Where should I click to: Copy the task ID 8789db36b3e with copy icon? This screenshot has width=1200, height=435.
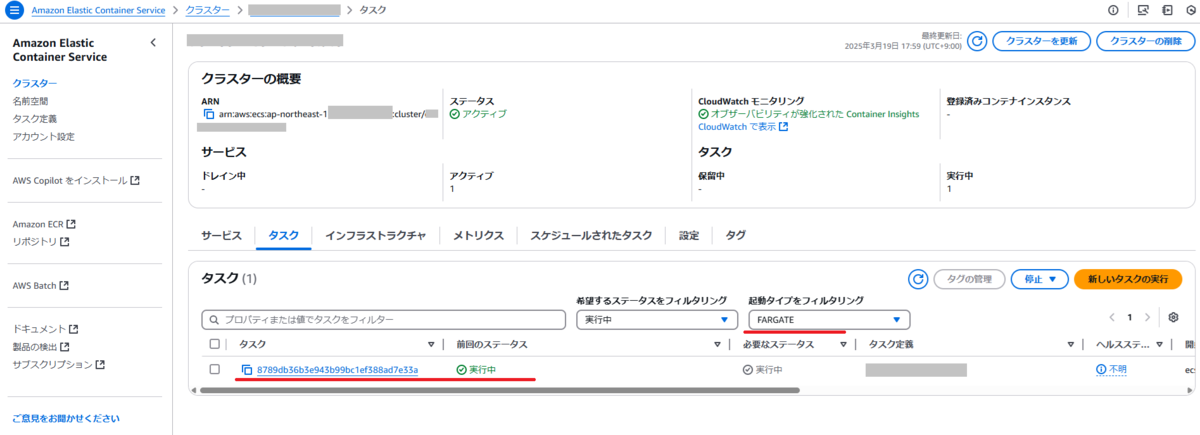coord(246,370)
